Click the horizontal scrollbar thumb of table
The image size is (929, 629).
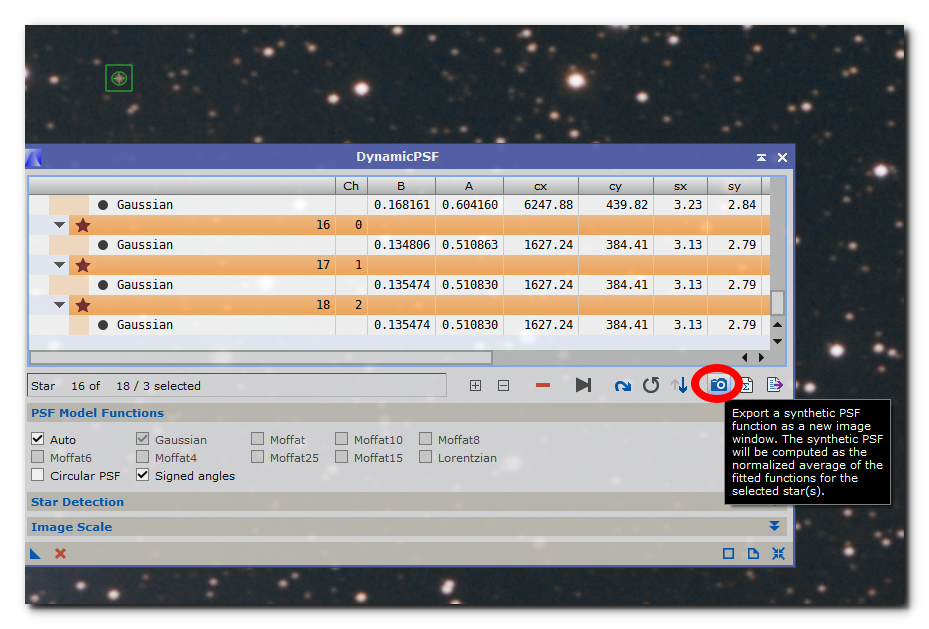261,357
